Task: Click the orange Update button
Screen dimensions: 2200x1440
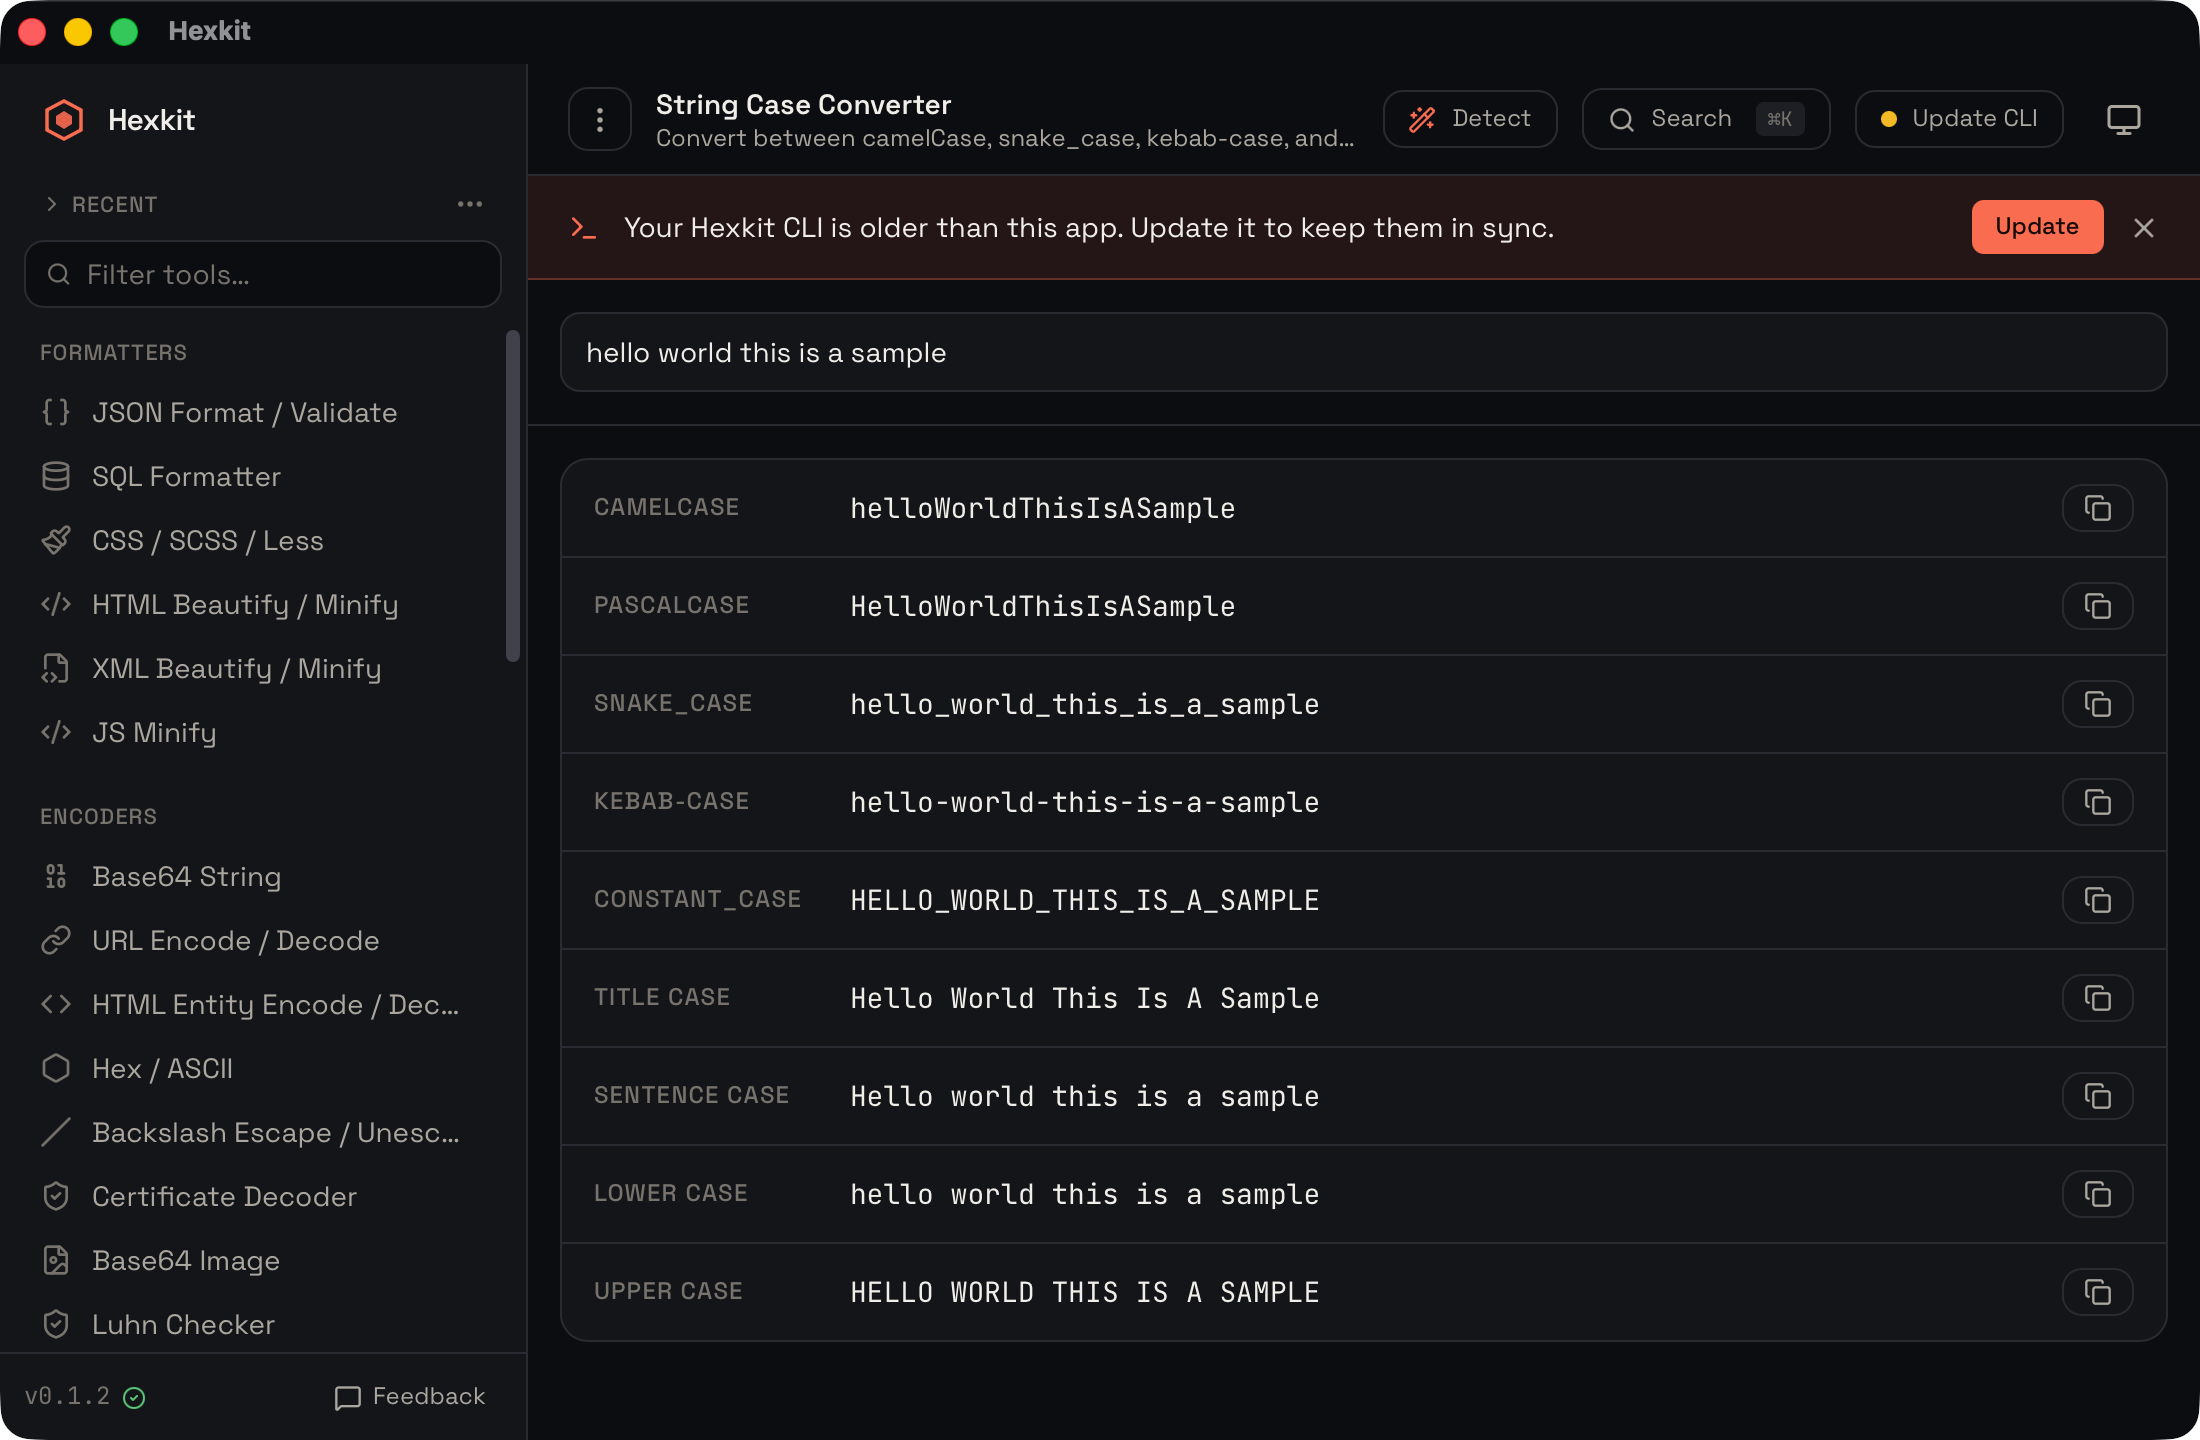Action: (x=2037, y=227)
